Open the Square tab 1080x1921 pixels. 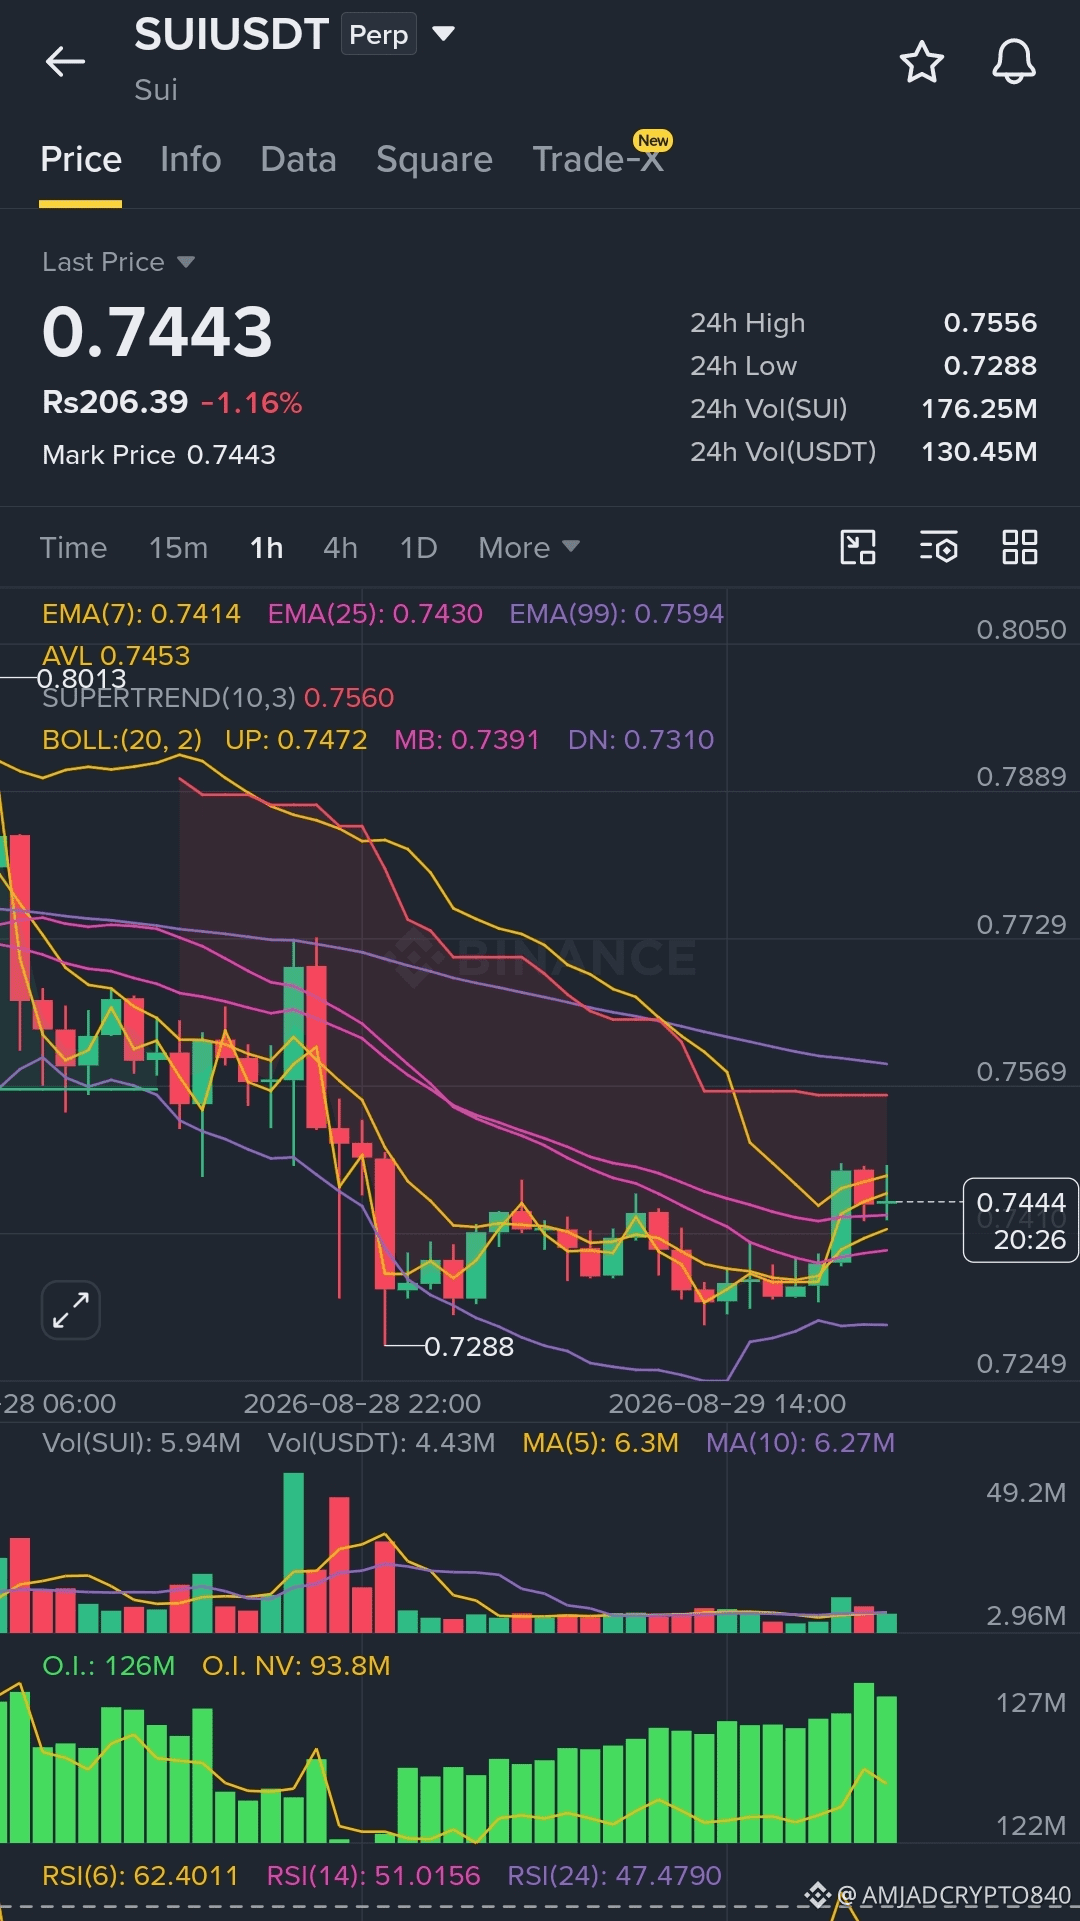pyautogui.click(x=434, y=160)
